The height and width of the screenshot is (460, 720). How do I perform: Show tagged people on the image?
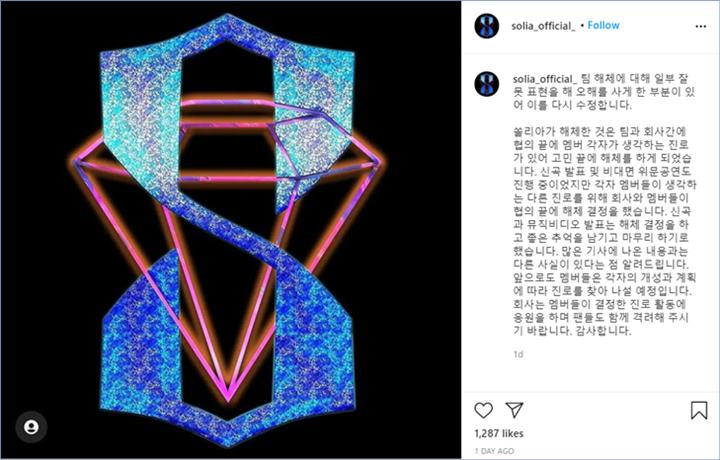31,427
